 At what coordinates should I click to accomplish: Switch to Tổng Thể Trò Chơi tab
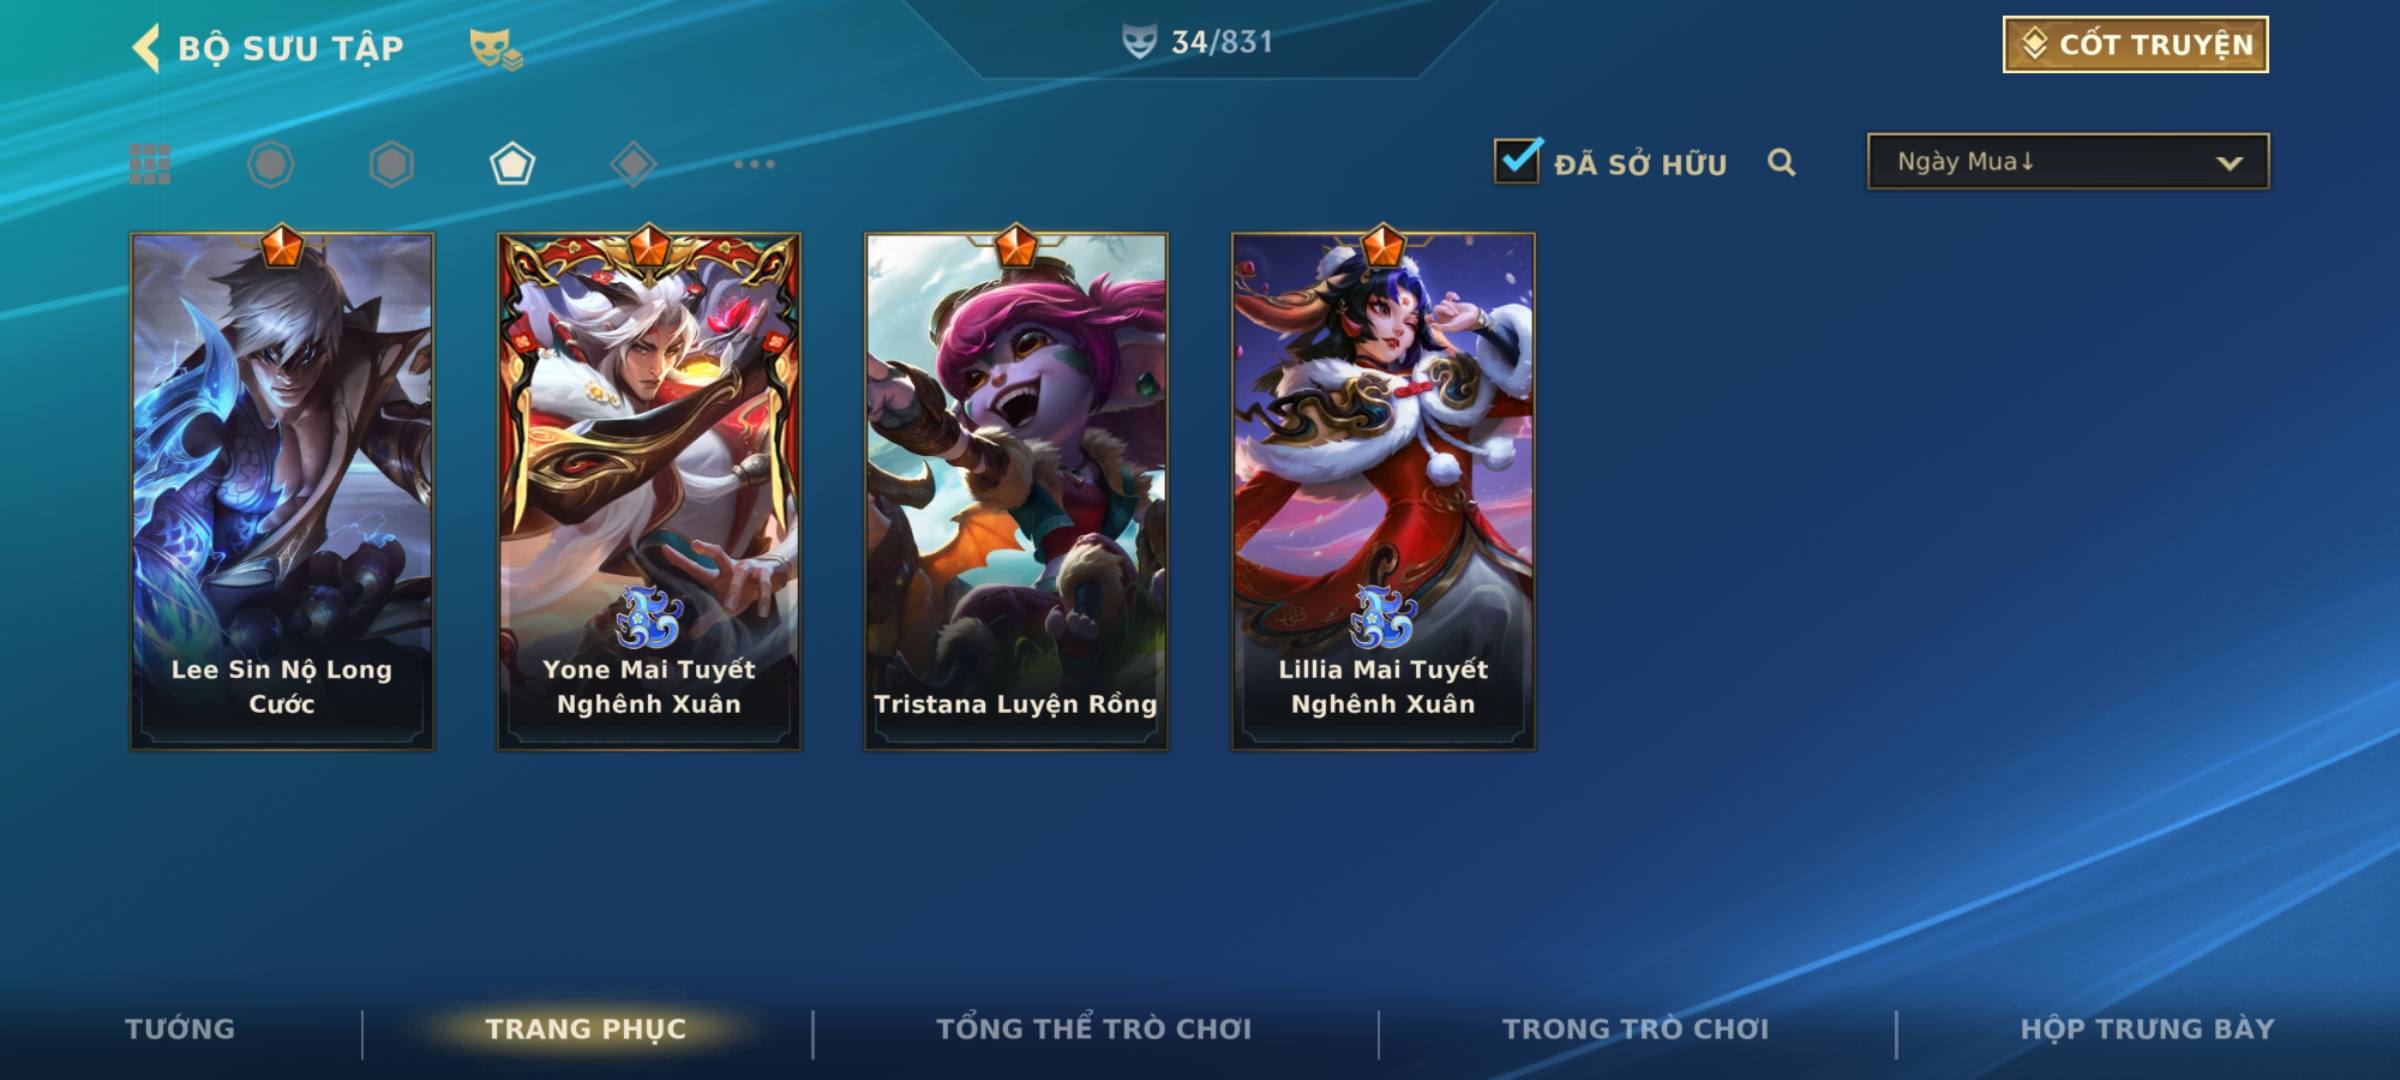pos(1094,1029)
